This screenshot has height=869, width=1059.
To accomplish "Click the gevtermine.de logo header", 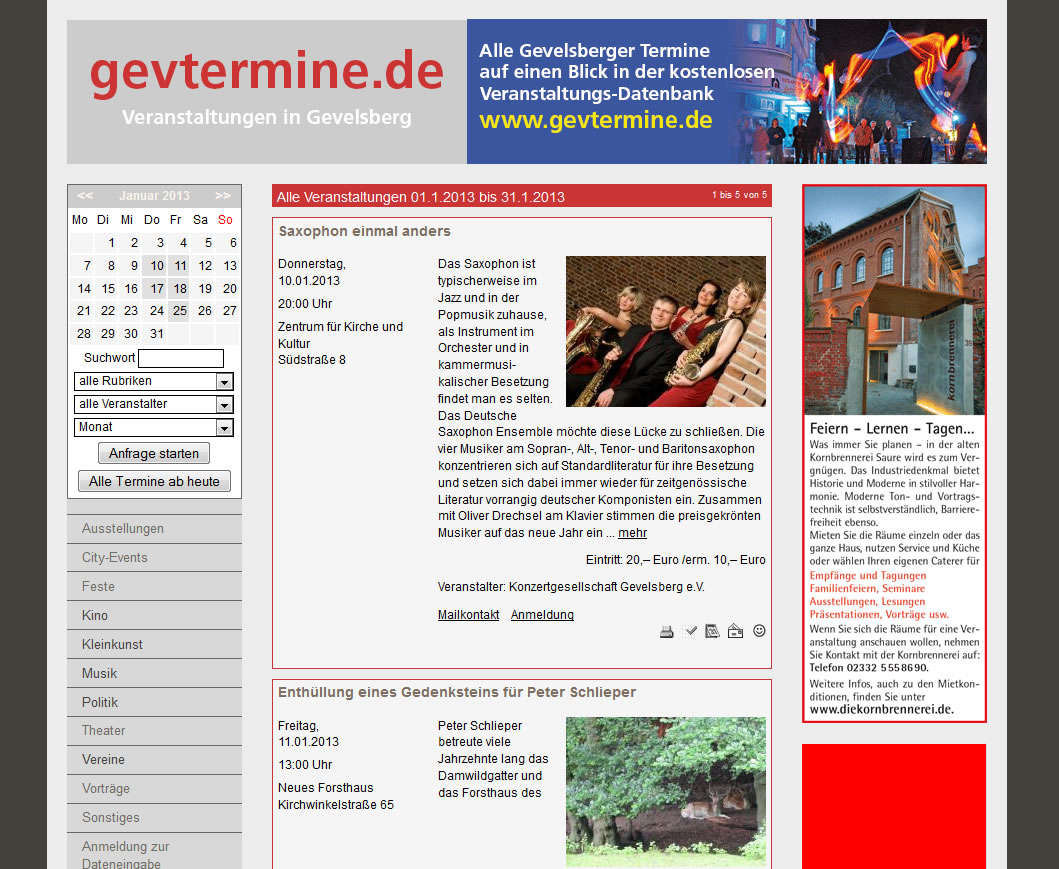I will point(267,92).
